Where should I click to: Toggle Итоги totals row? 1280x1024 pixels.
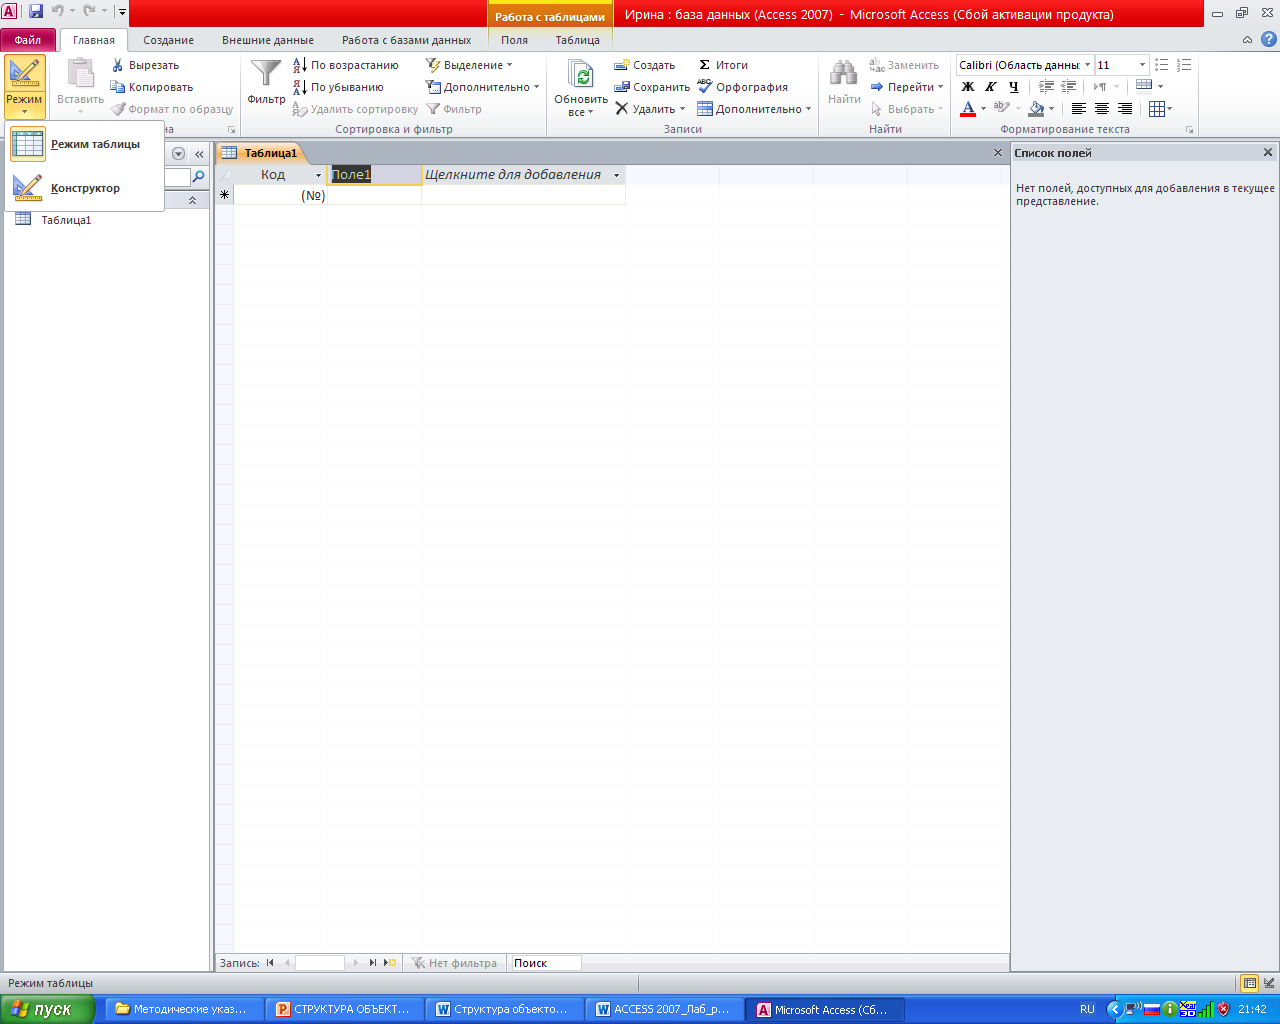(723, 65)
